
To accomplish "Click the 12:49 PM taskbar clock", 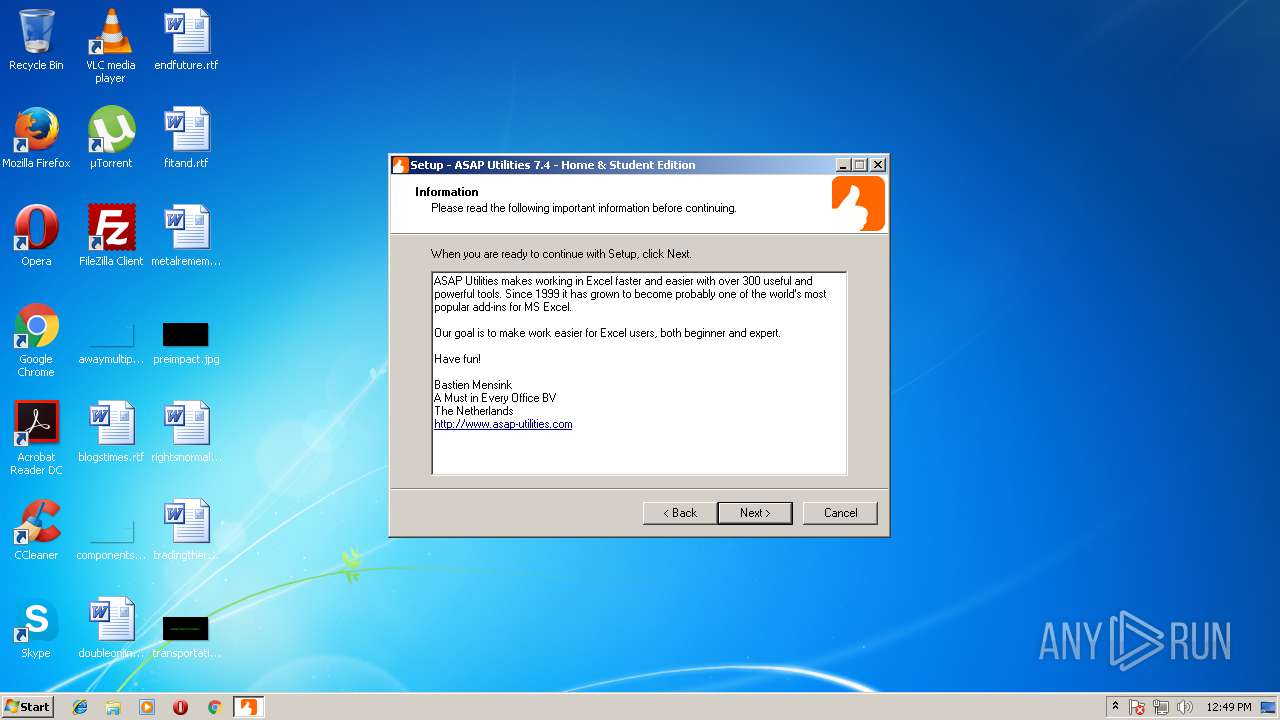I will (x=1228, y=707).
